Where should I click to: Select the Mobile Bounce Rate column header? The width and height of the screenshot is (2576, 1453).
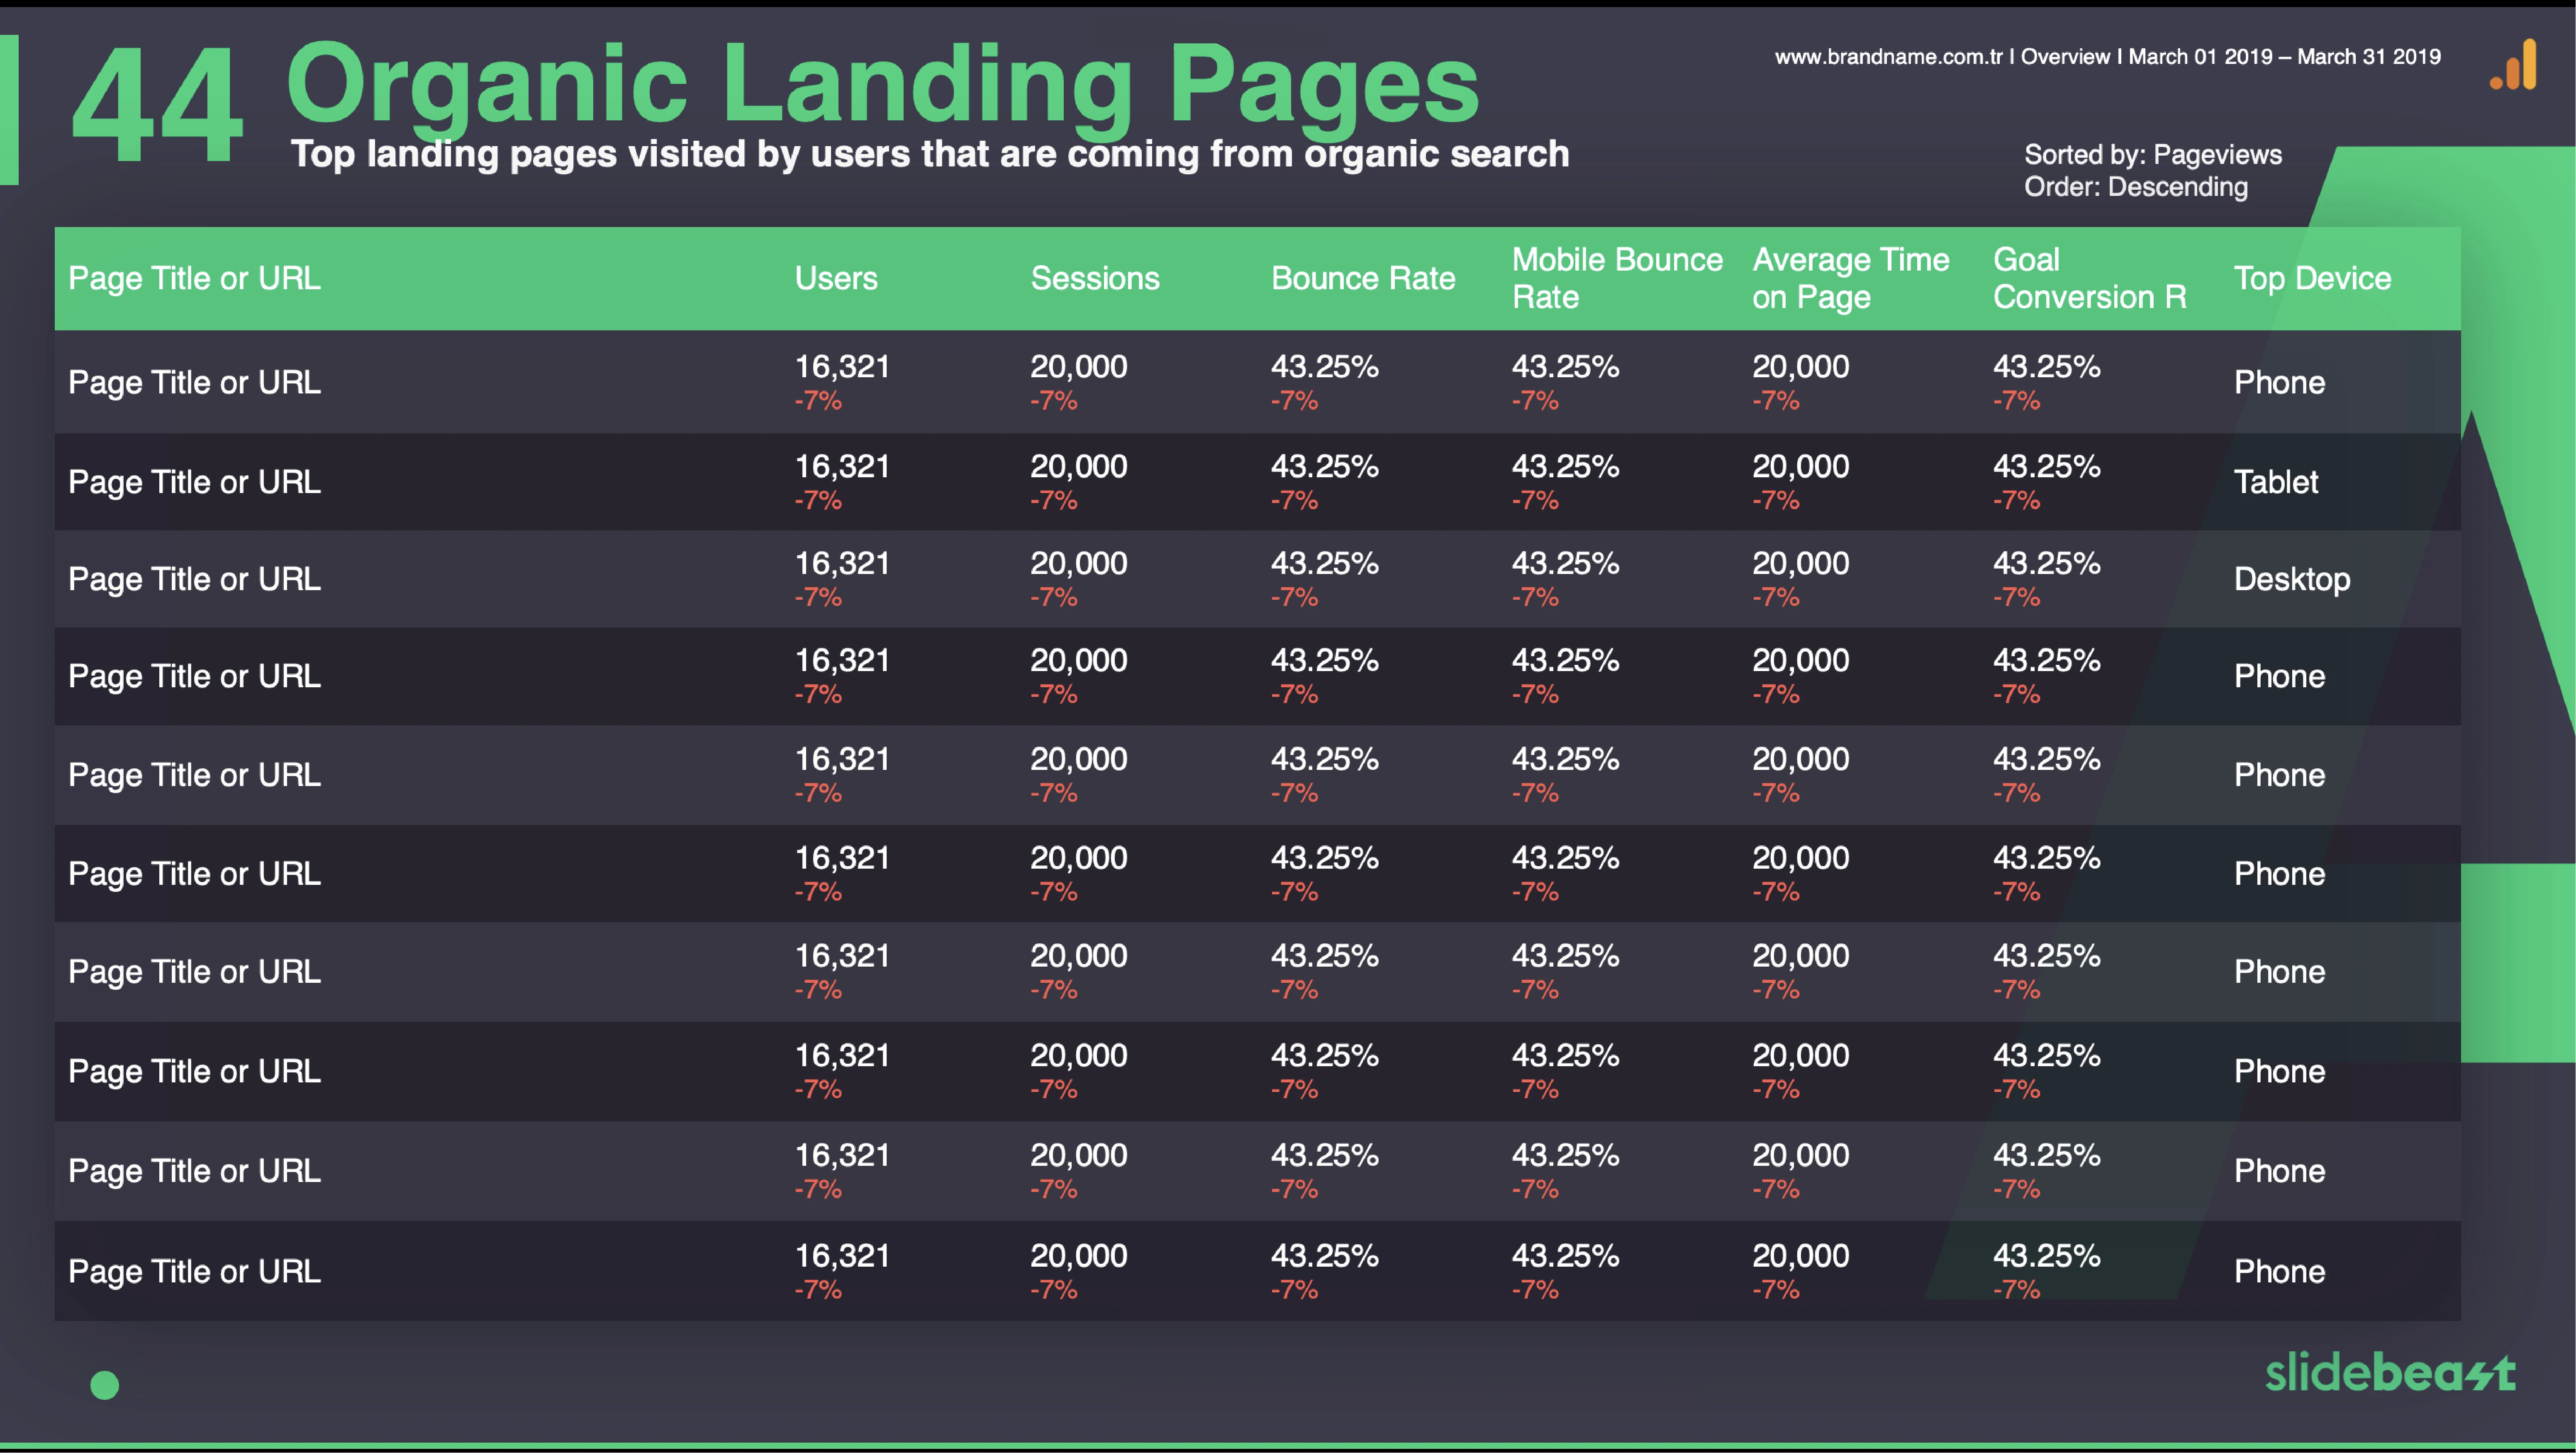tap(1617, 278)
